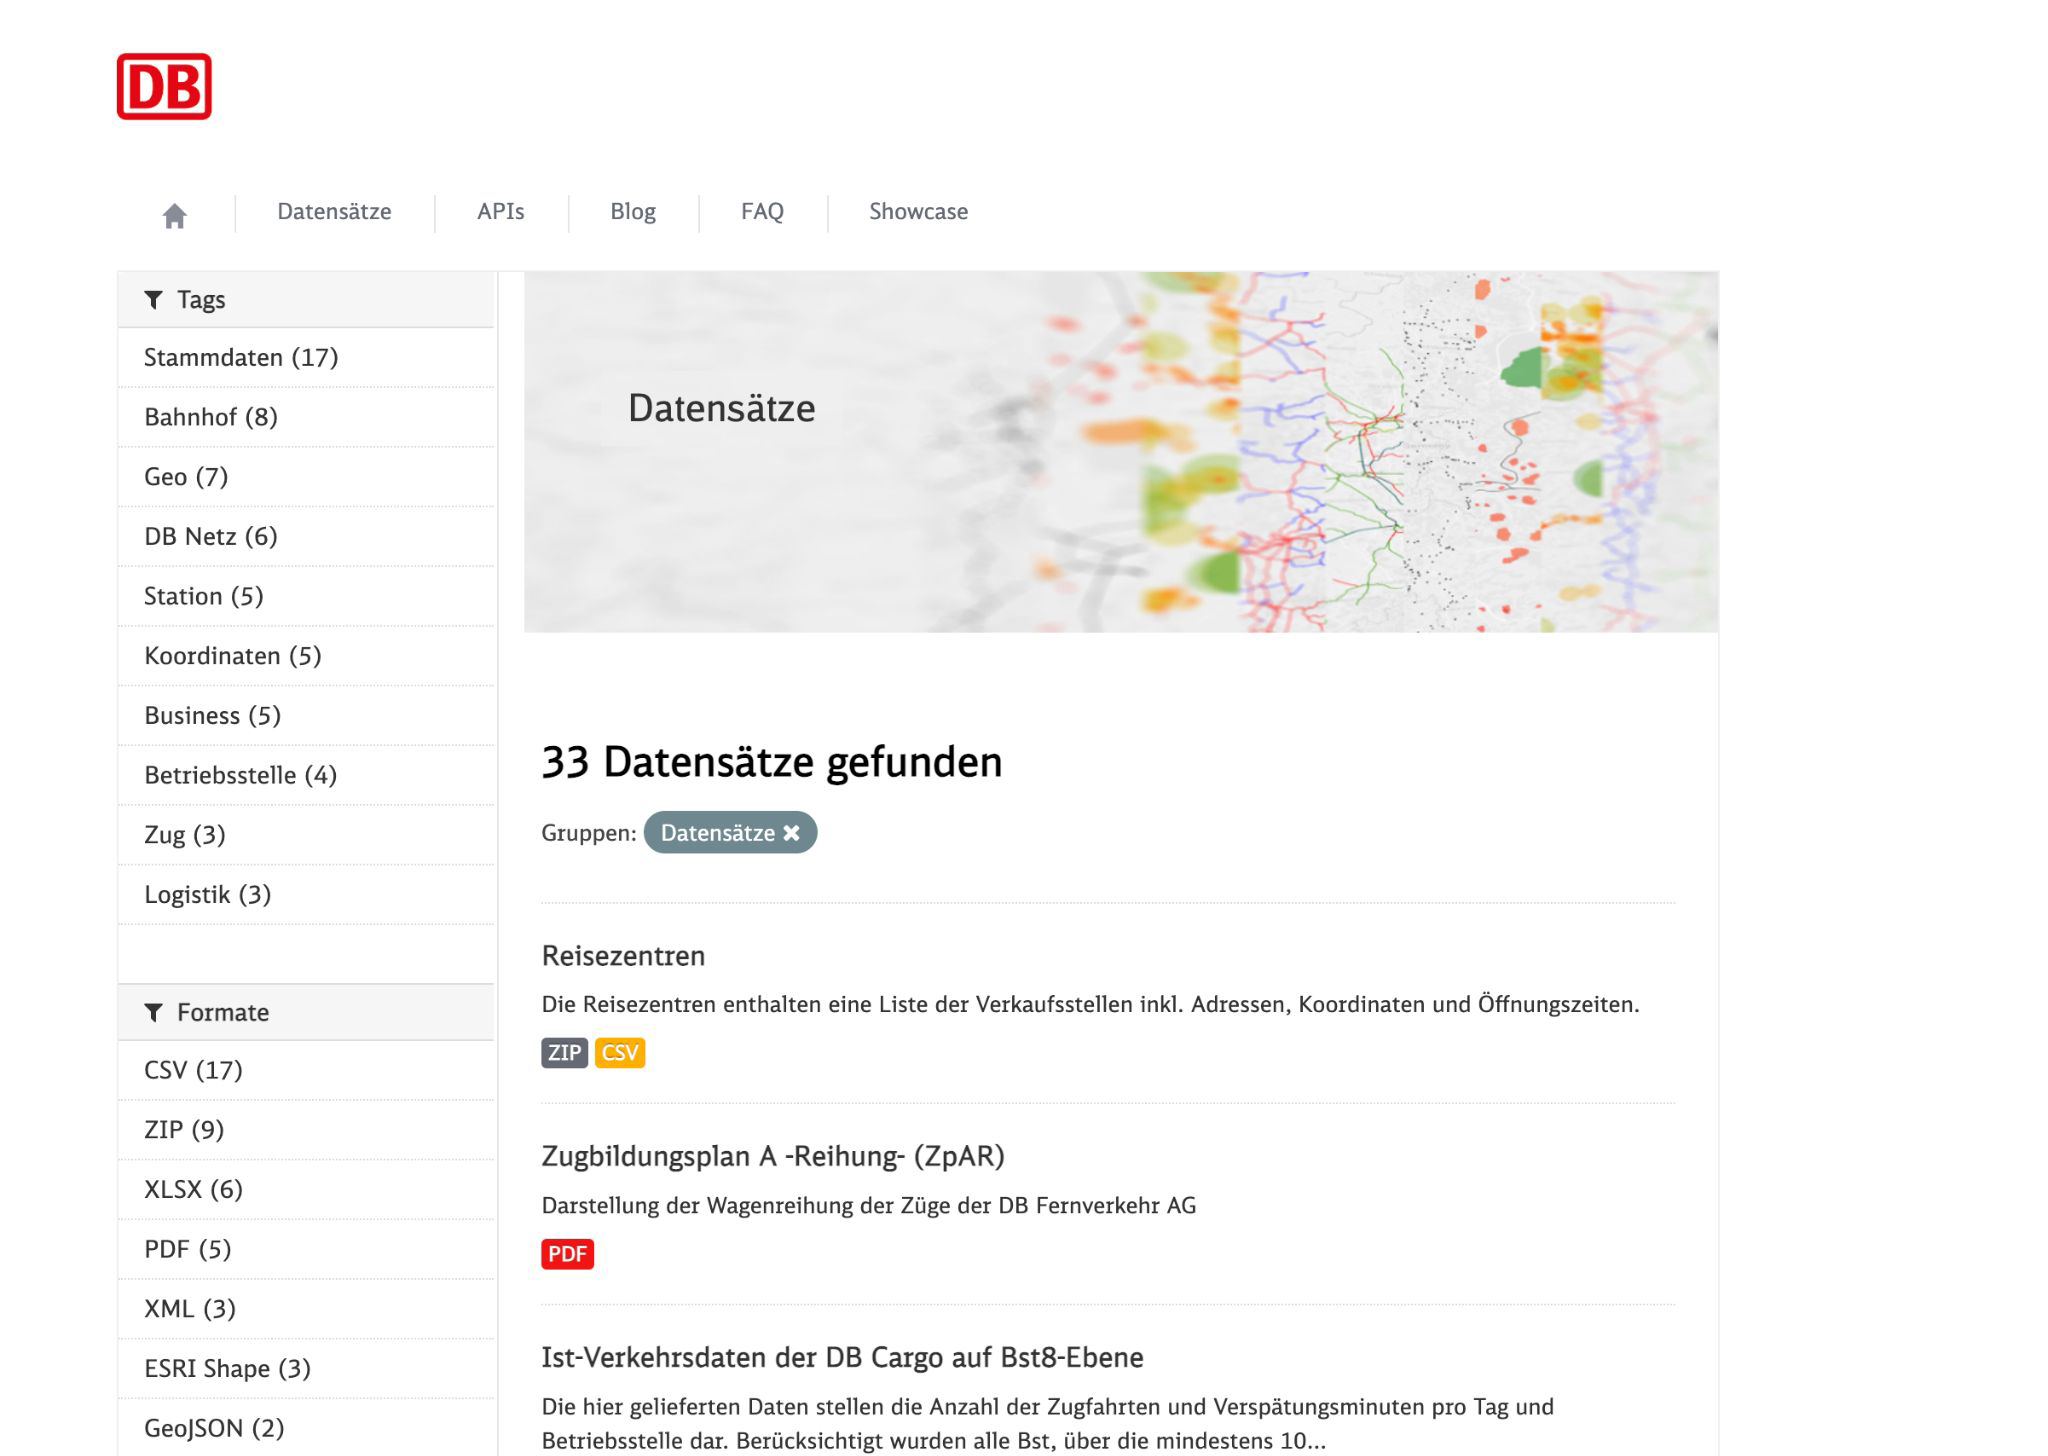Image resolution: width=2048 pixels, height=1456 pixels.
Task: Click the PDF badge under Zugbildungsplan
Action: coord(567,1254)
